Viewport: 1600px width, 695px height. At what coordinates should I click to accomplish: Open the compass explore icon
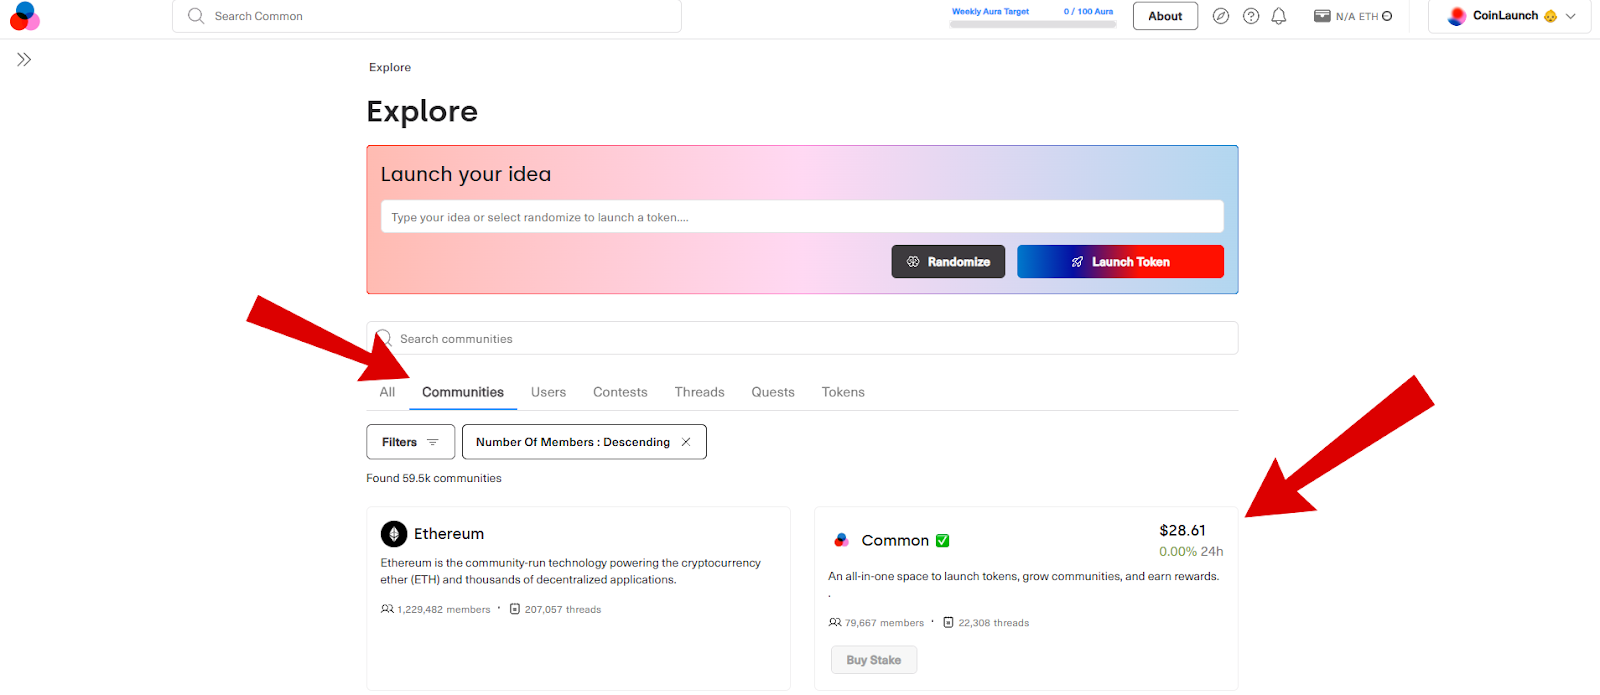[1221, 16]
